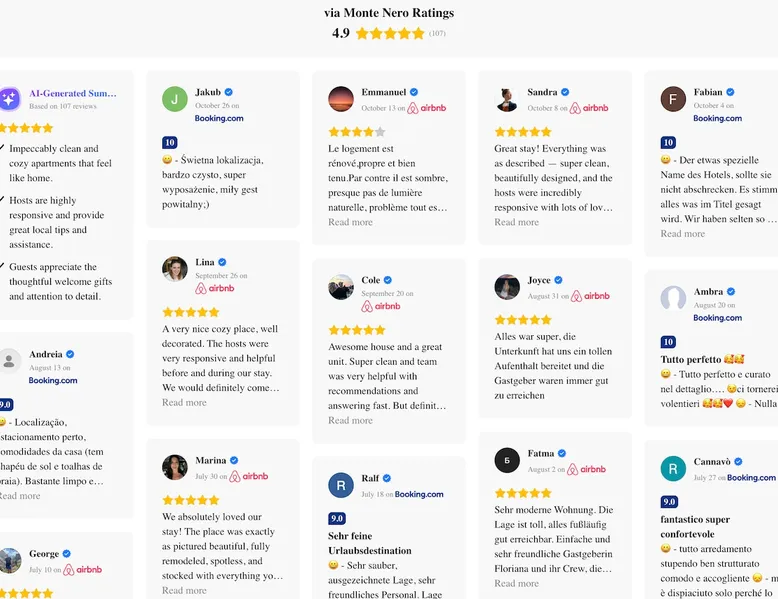Image resolution: width=778 pixels, height=599 pixels.
Task: Click the Booking.com logo on Ralf's review
Action: pos(419,494)
